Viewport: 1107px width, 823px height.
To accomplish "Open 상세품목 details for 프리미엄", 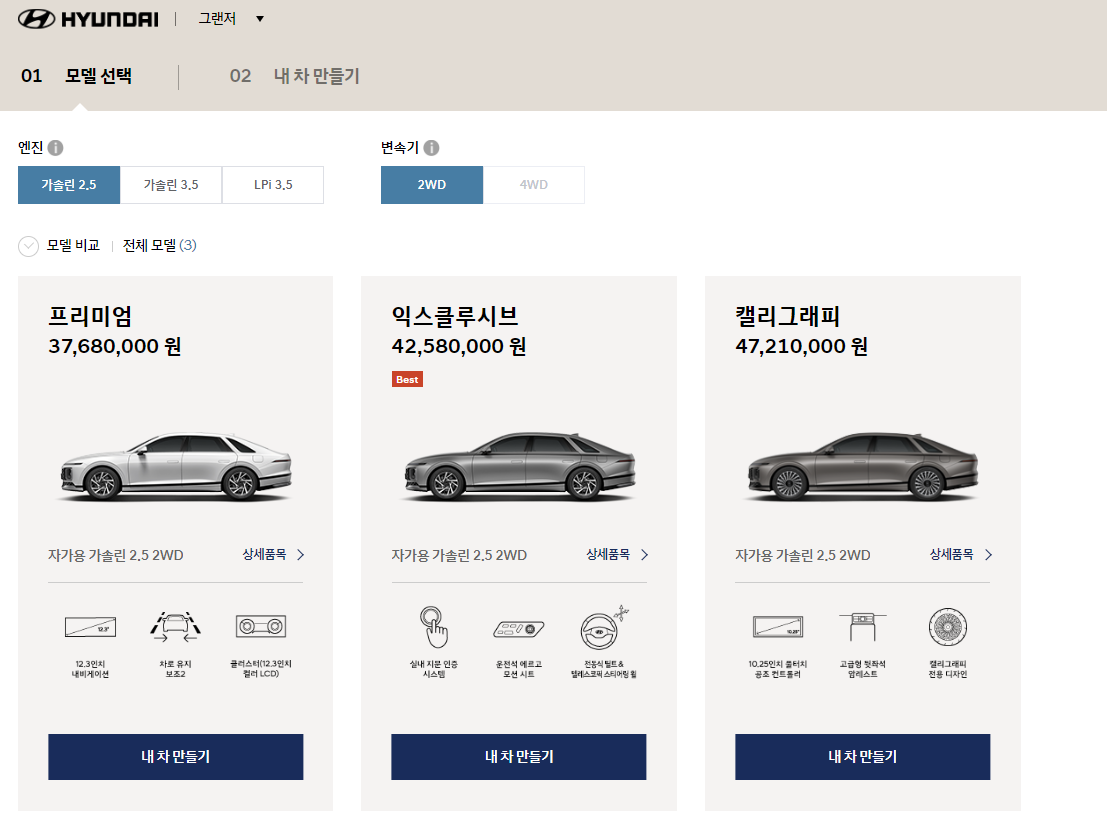I will (265, 555).
